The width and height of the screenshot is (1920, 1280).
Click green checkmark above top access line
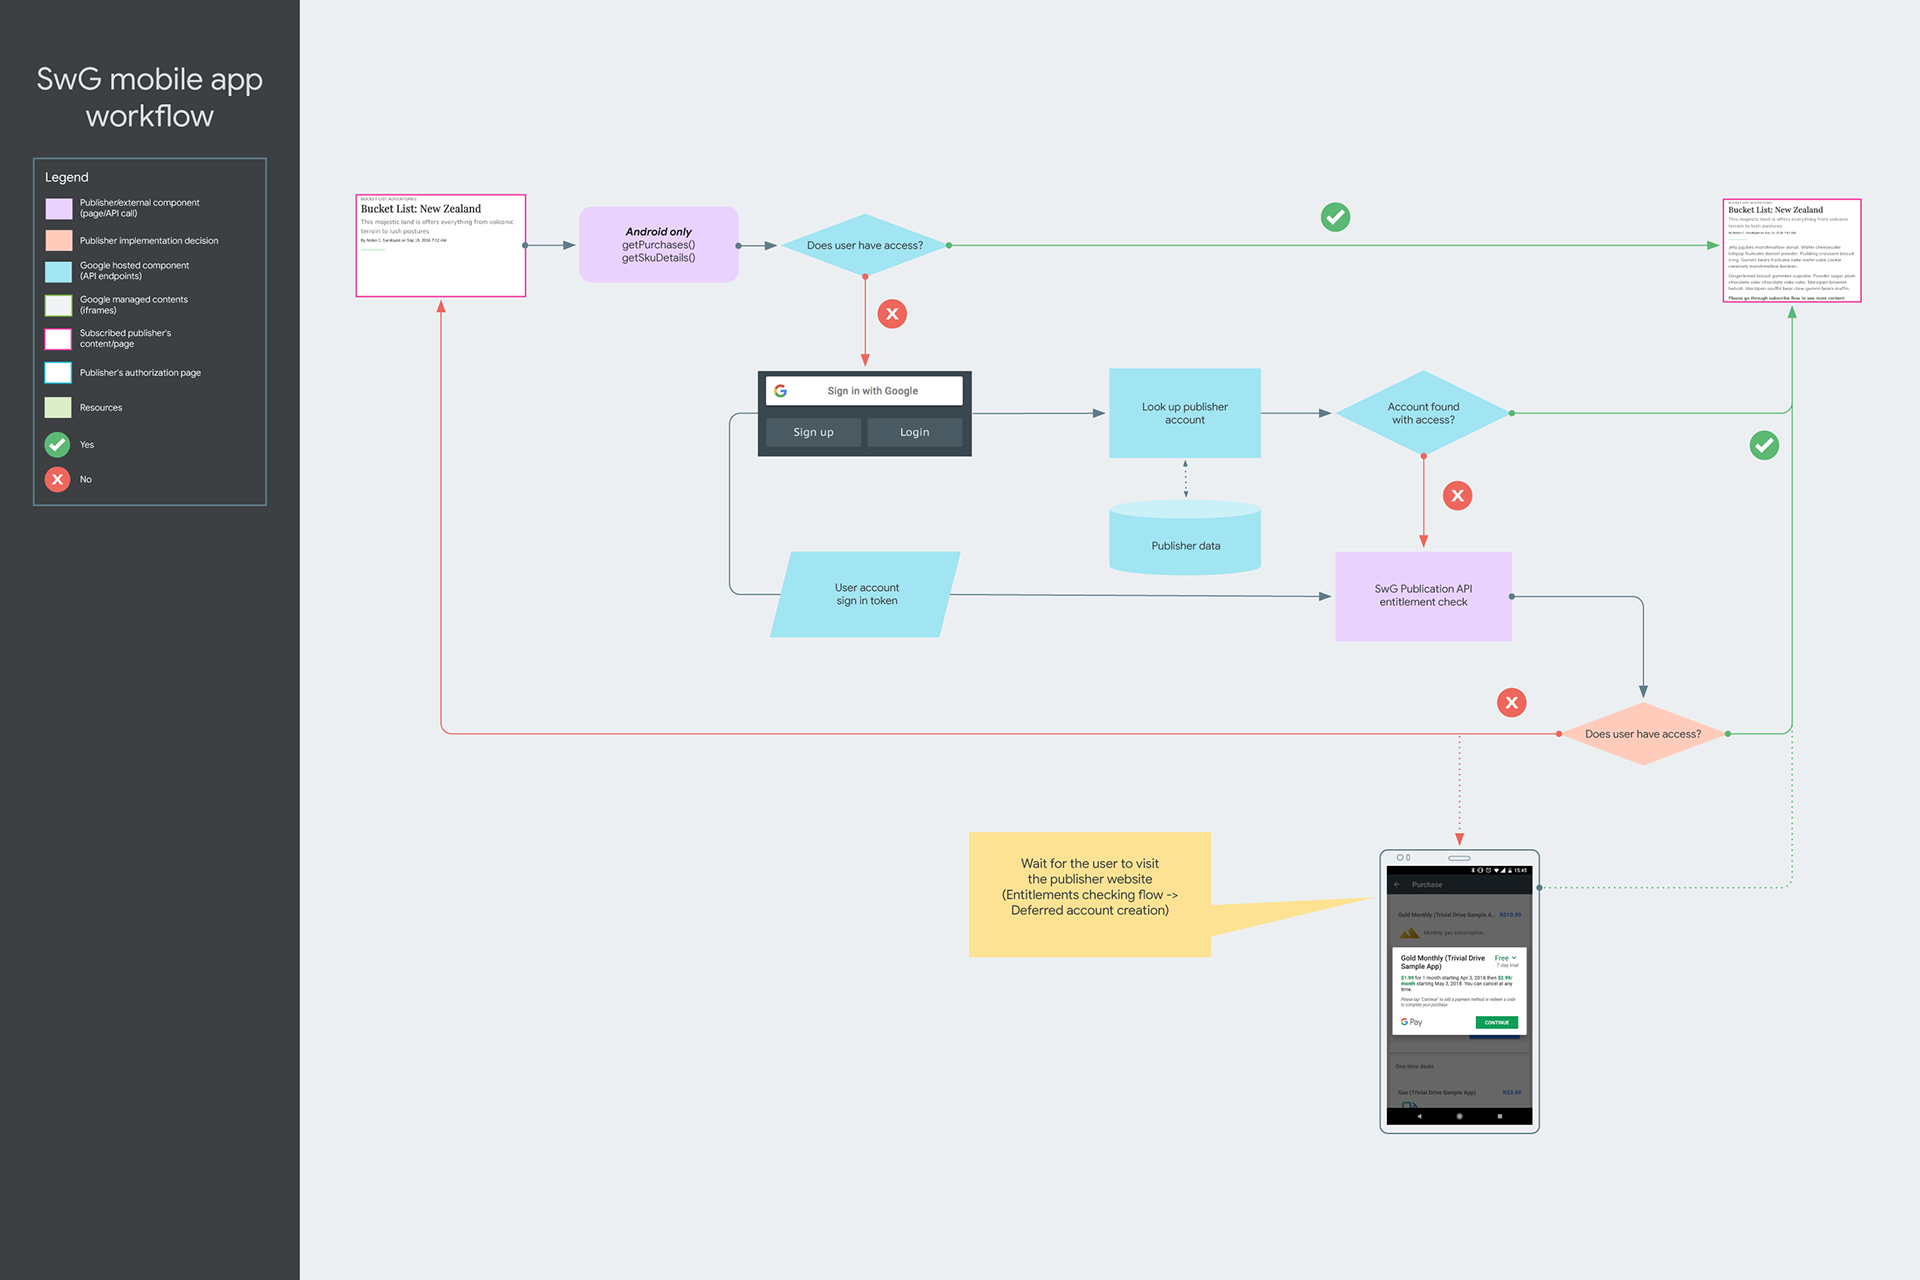click(1335, 217)
